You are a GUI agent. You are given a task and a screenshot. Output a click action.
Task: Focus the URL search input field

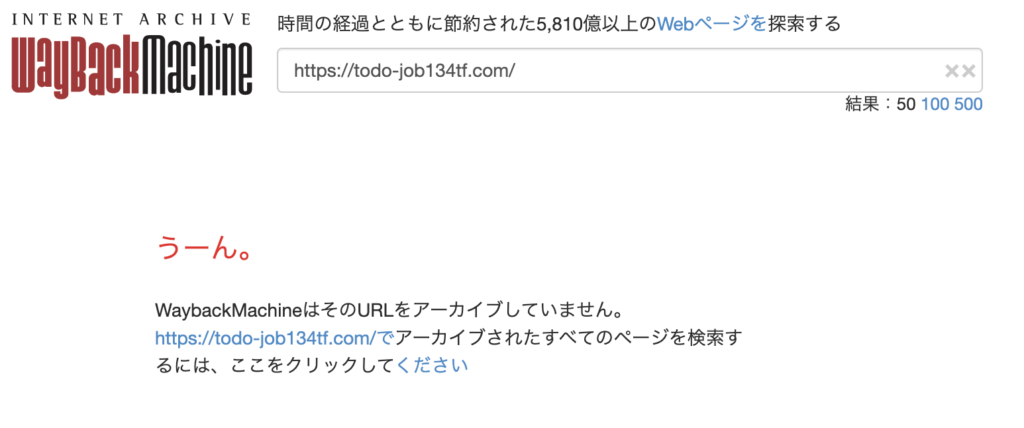(630, 71)
